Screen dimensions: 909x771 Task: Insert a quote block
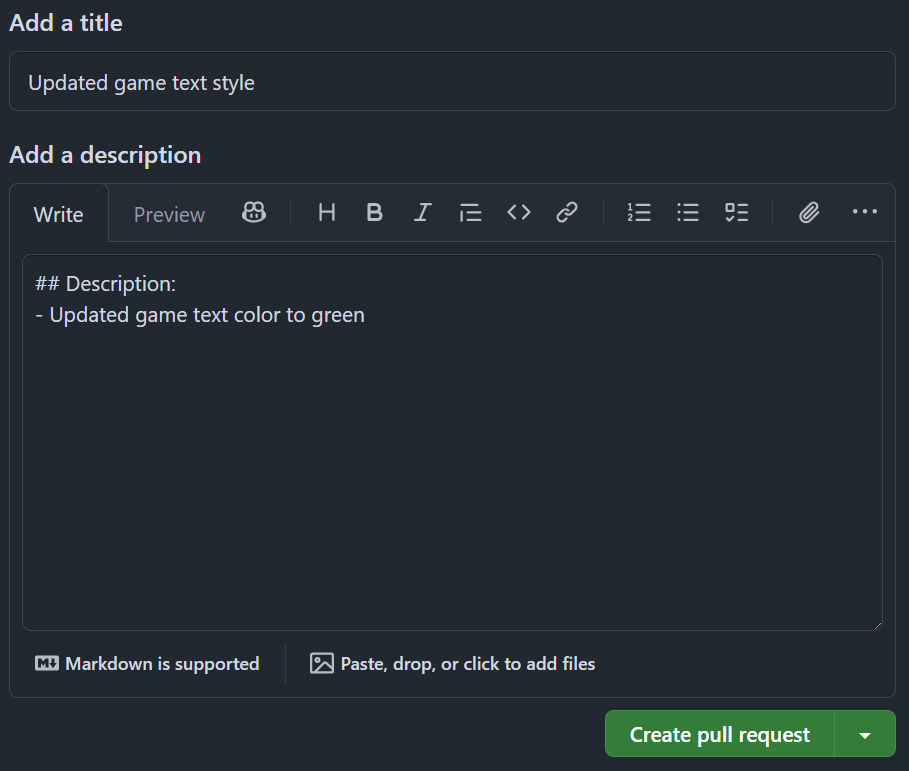(x=471, y=213)
